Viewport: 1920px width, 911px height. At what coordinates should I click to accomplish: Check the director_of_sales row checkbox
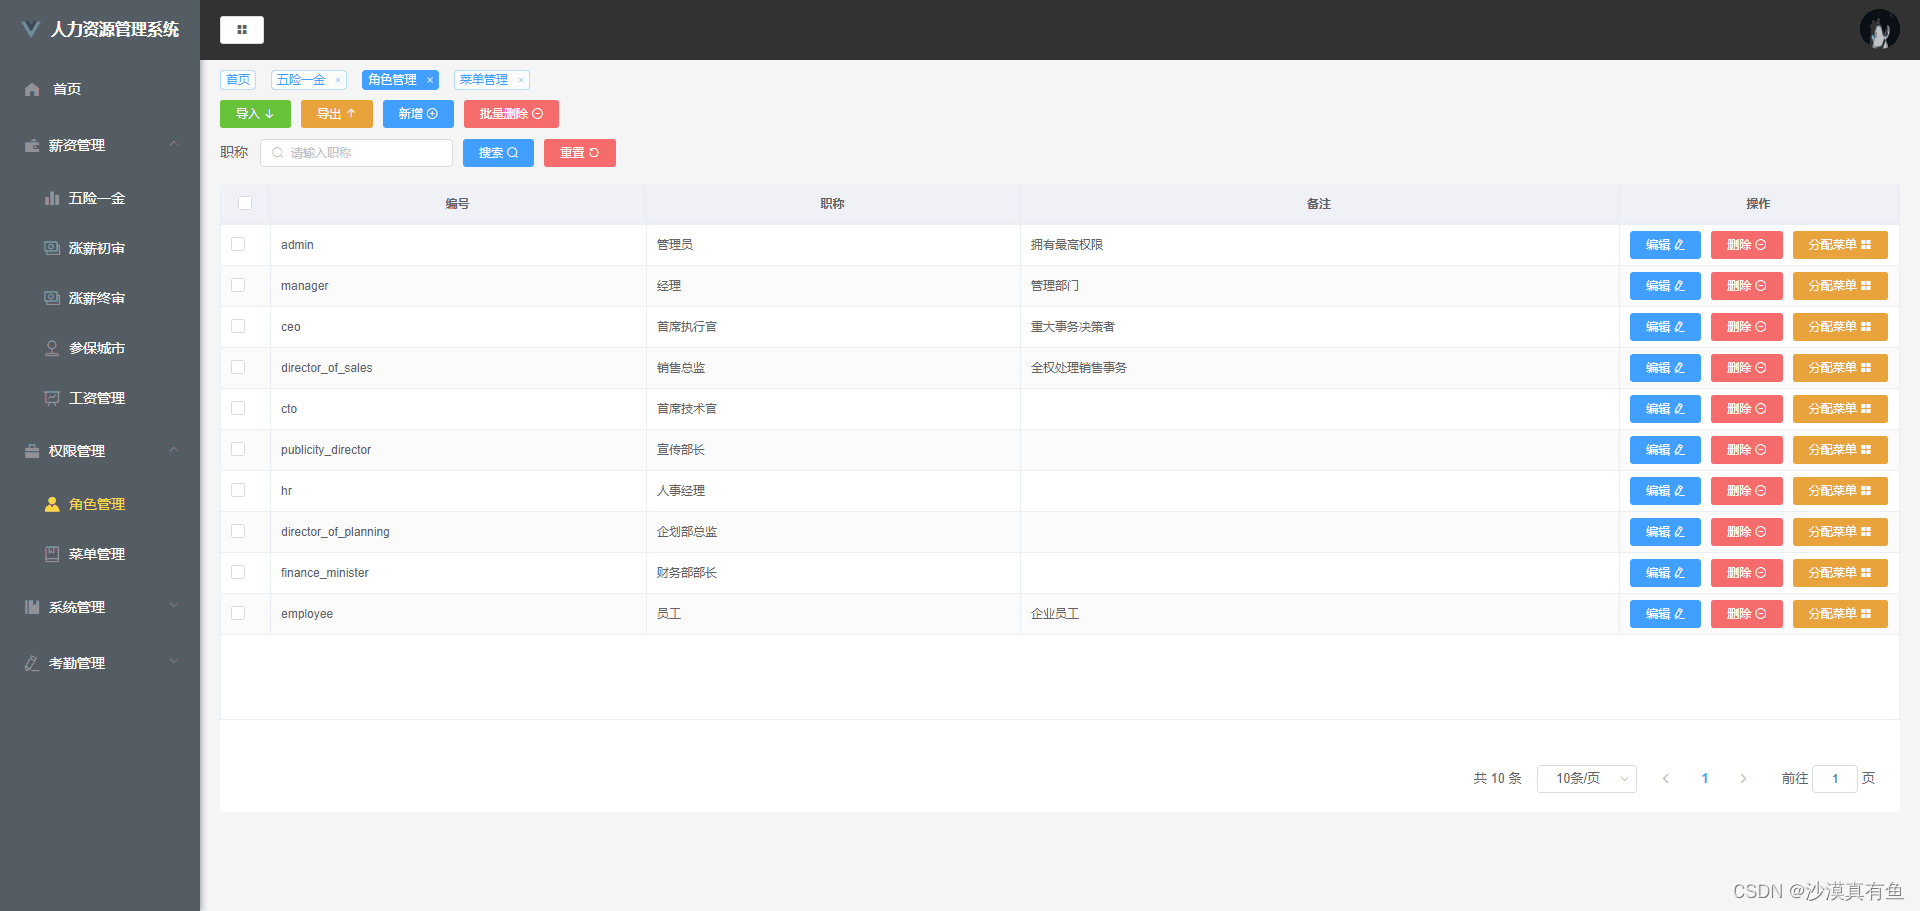point(238,367)
